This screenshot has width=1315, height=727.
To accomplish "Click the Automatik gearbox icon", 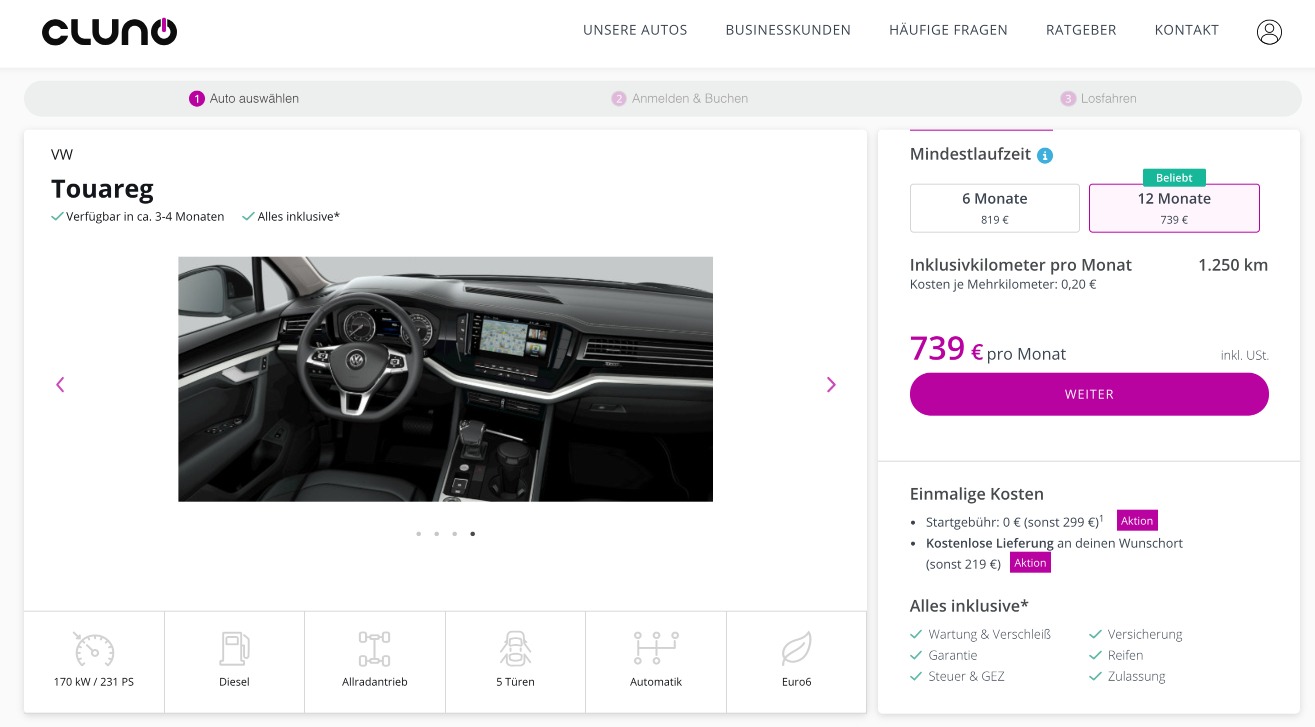I will tap(656, 648).
